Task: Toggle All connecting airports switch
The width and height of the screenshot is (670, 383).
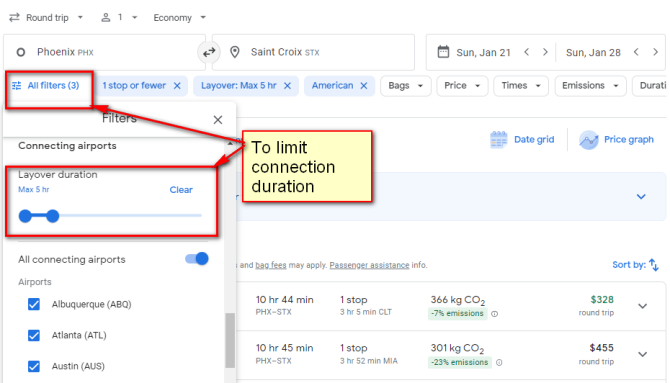Action: pyautogui.click(x=197, y=259)
